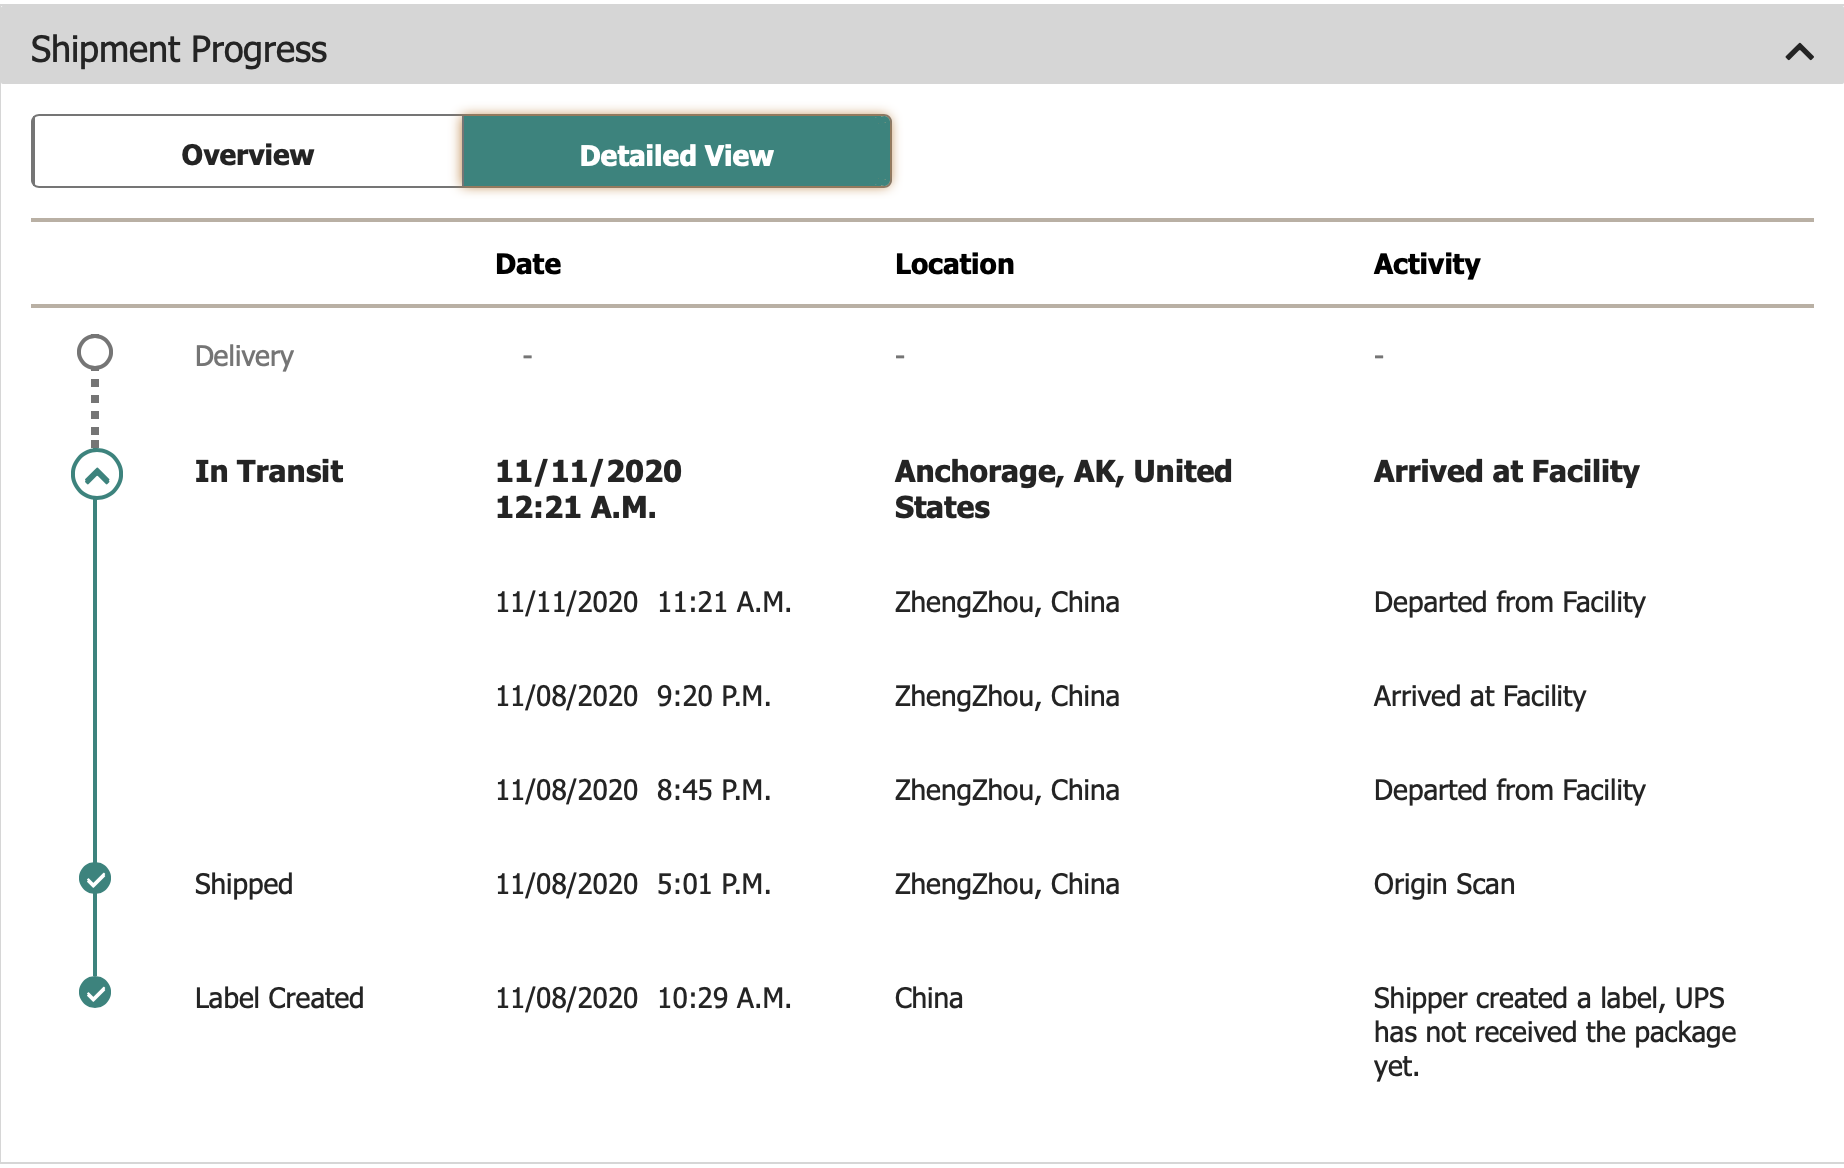Click the Location column header
The image size is (1844, 1168).
[x=954, y=264]
